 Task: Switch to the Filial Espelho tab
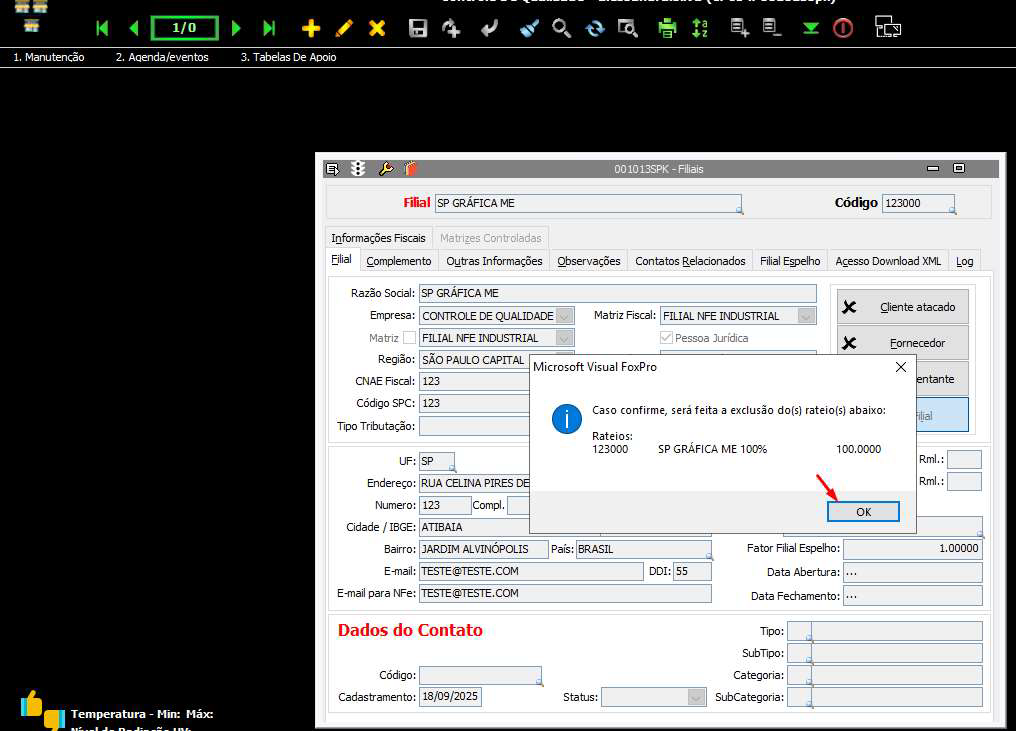pyautogui.click(x=790, y=261)
